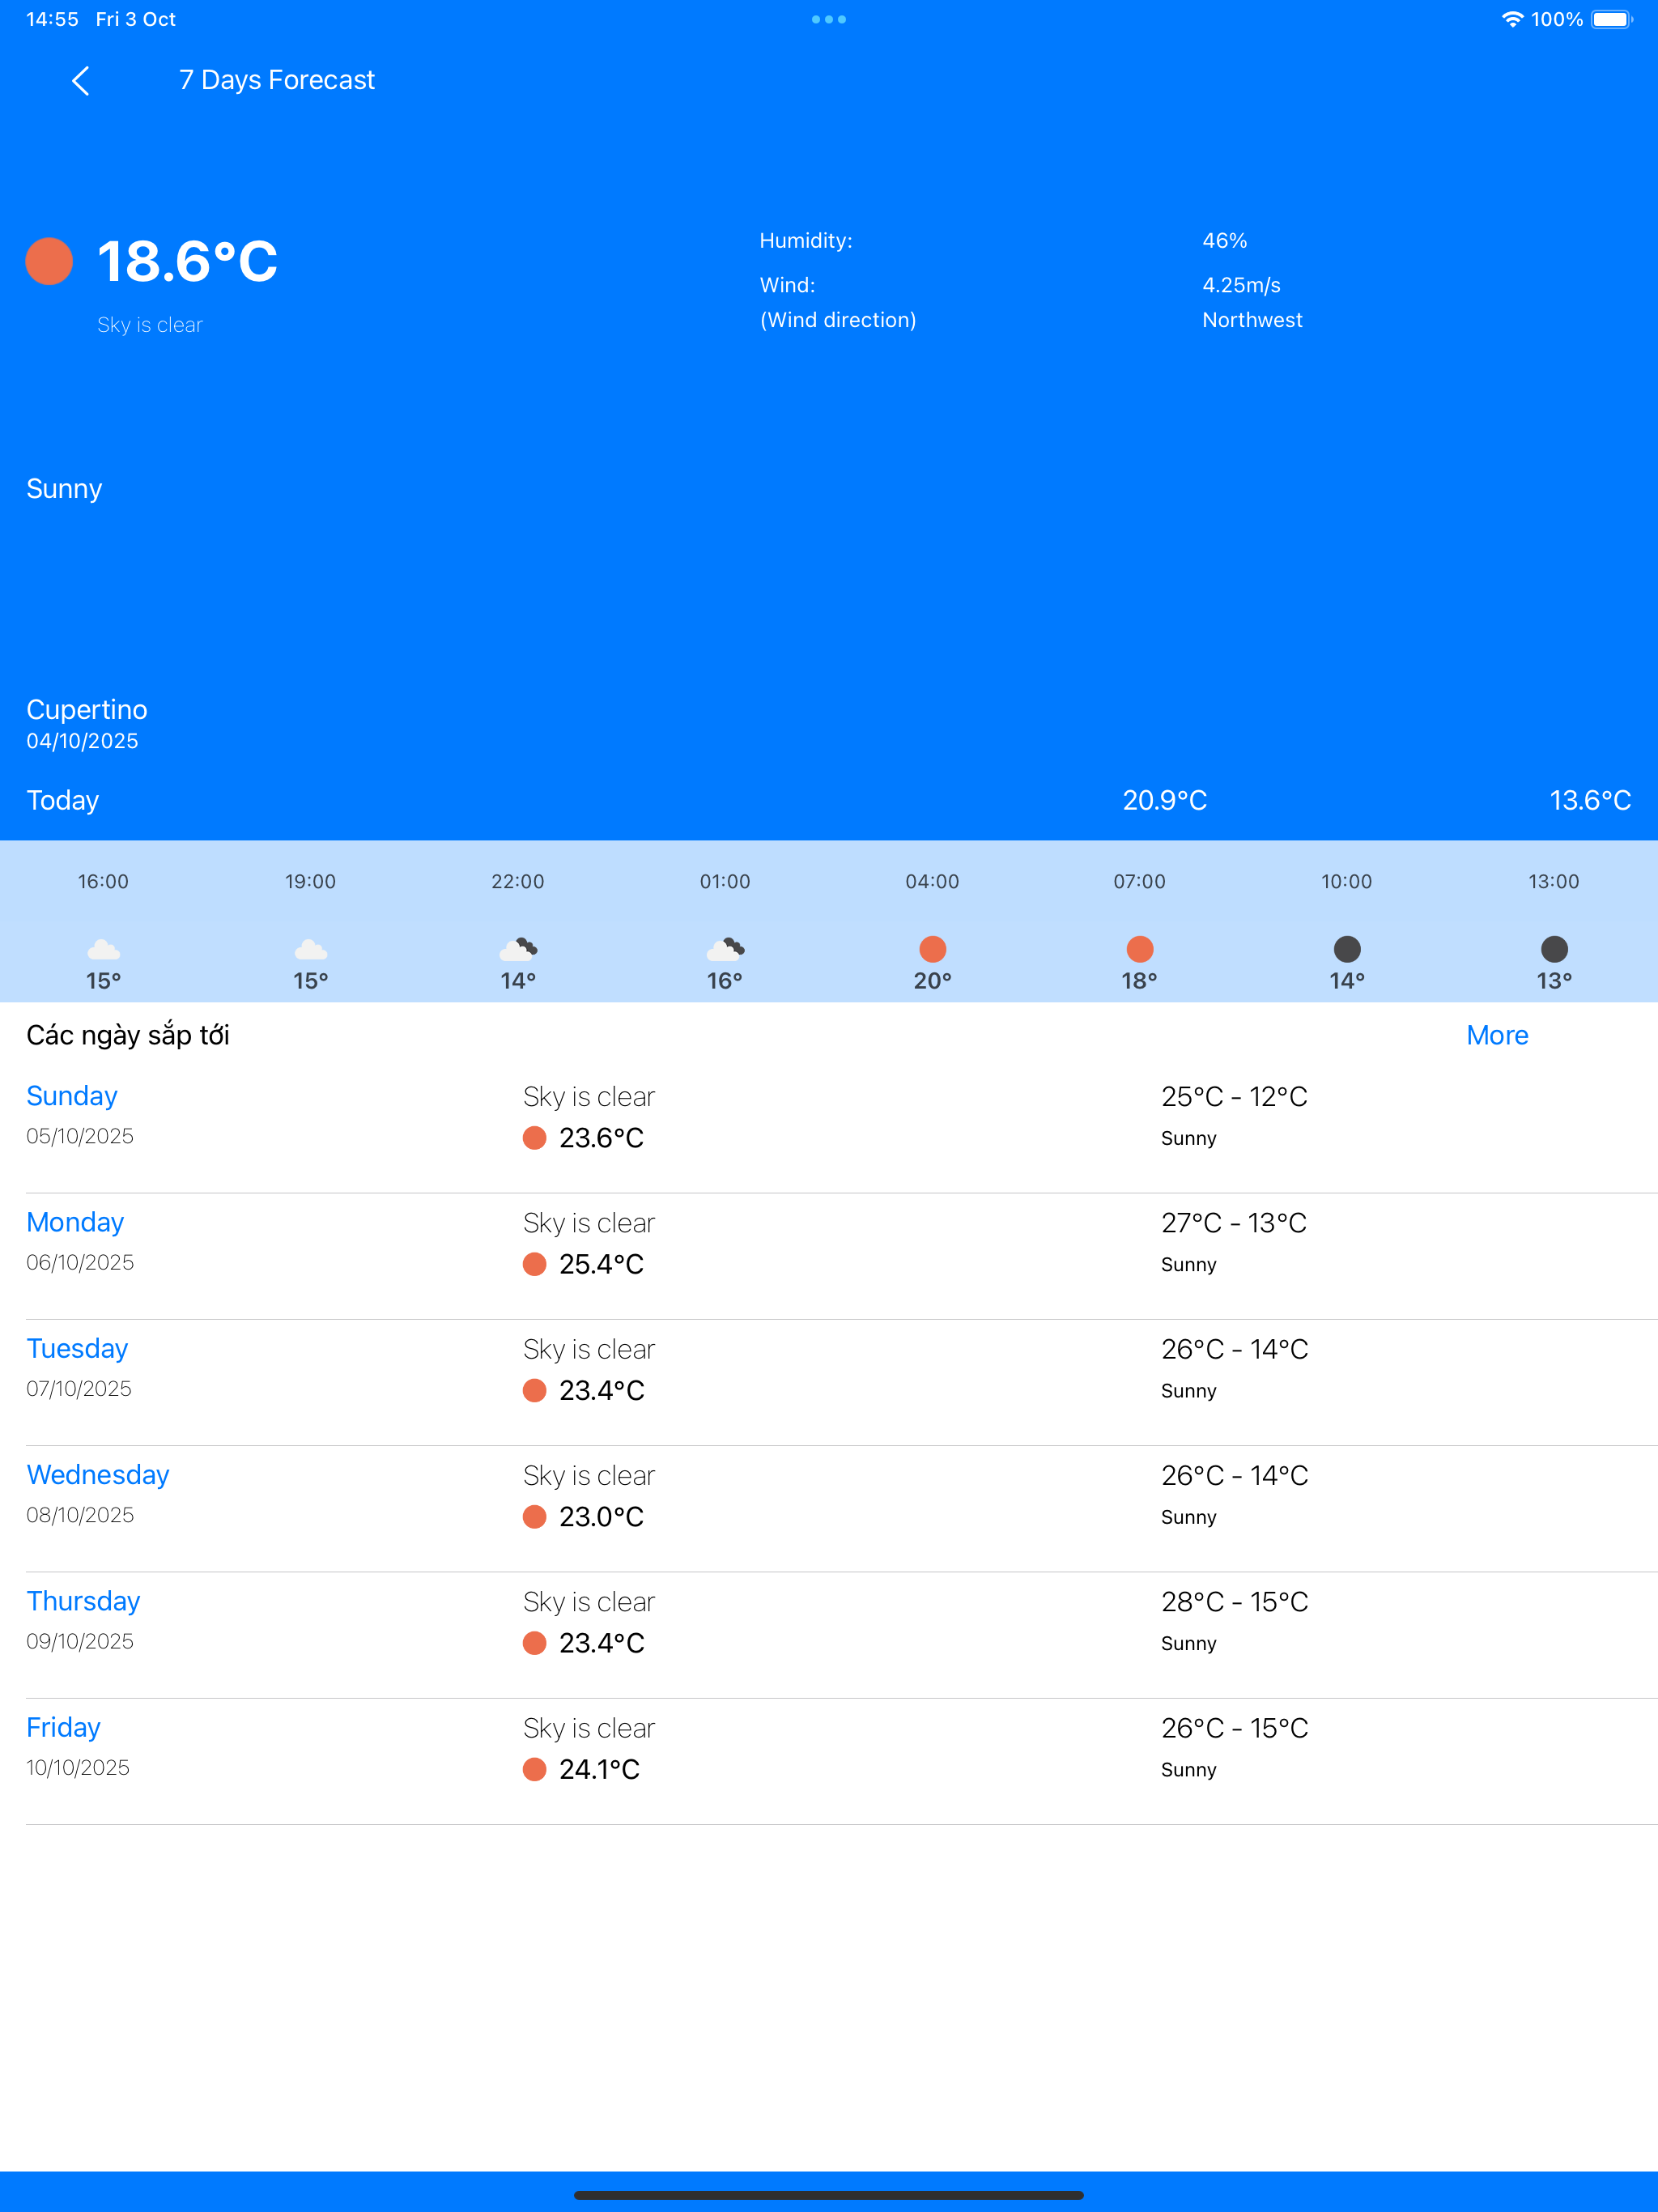1658x2212 pixels.
Task: Tap partly cloudy night icon at 01:00
Action: click(x=725, y=949)
